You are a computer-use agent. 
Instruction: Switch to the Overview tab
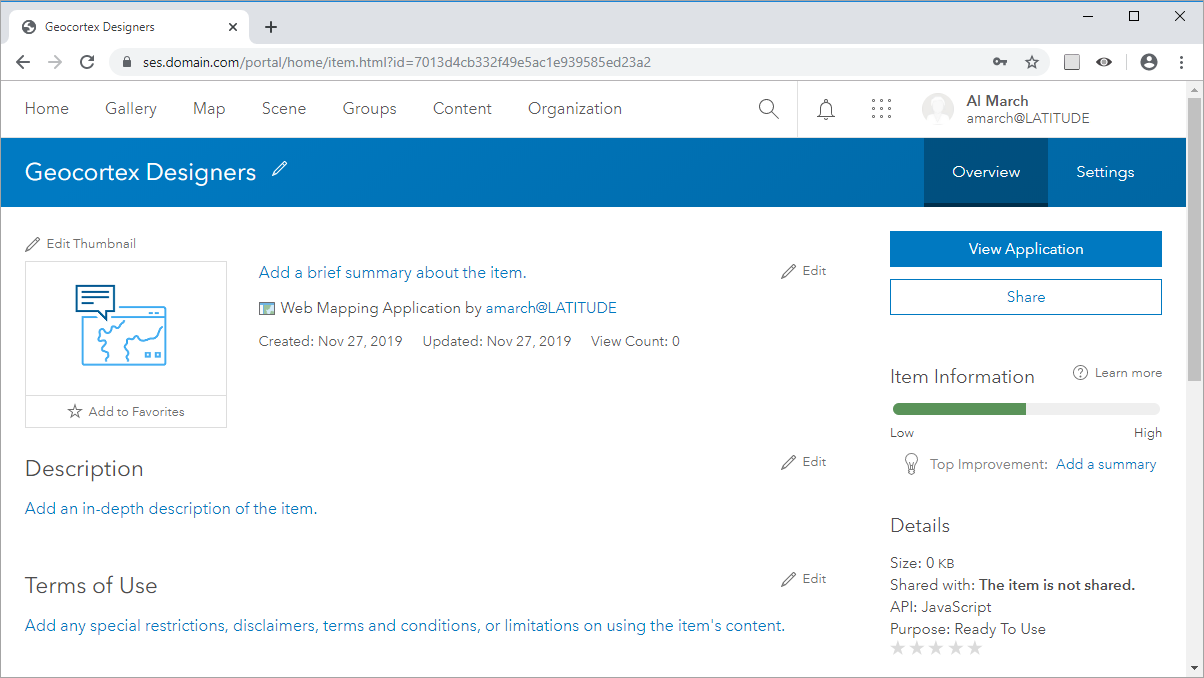pyautogui.click(x=986, y=172)
